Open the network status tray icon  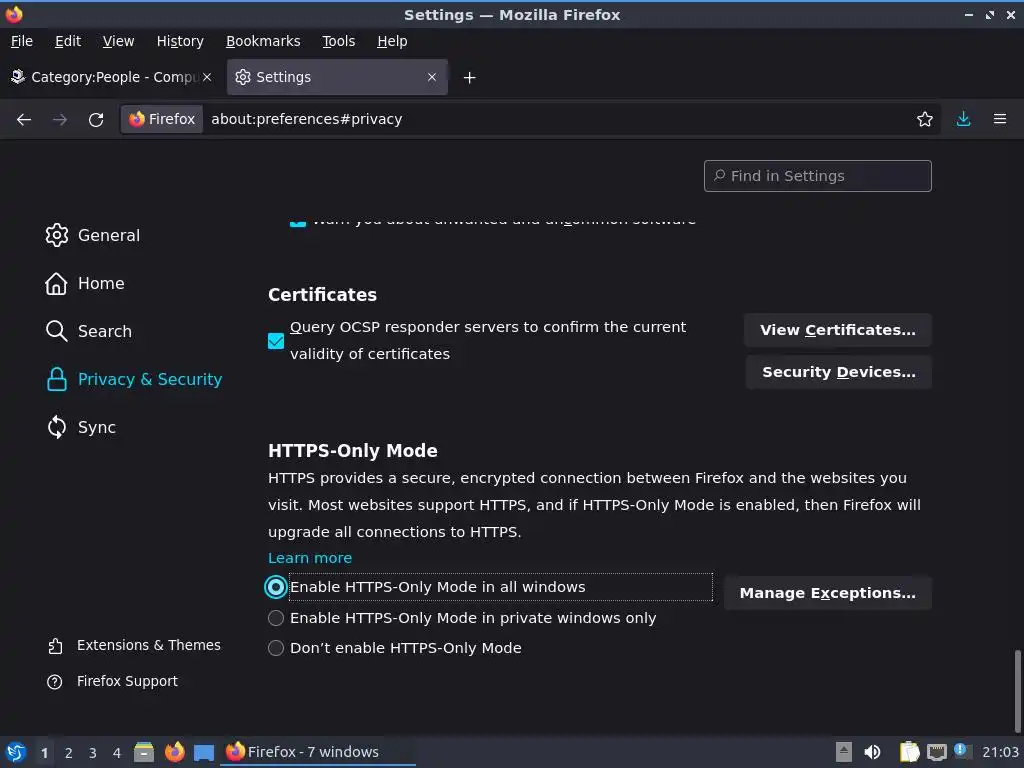(937, 752)
